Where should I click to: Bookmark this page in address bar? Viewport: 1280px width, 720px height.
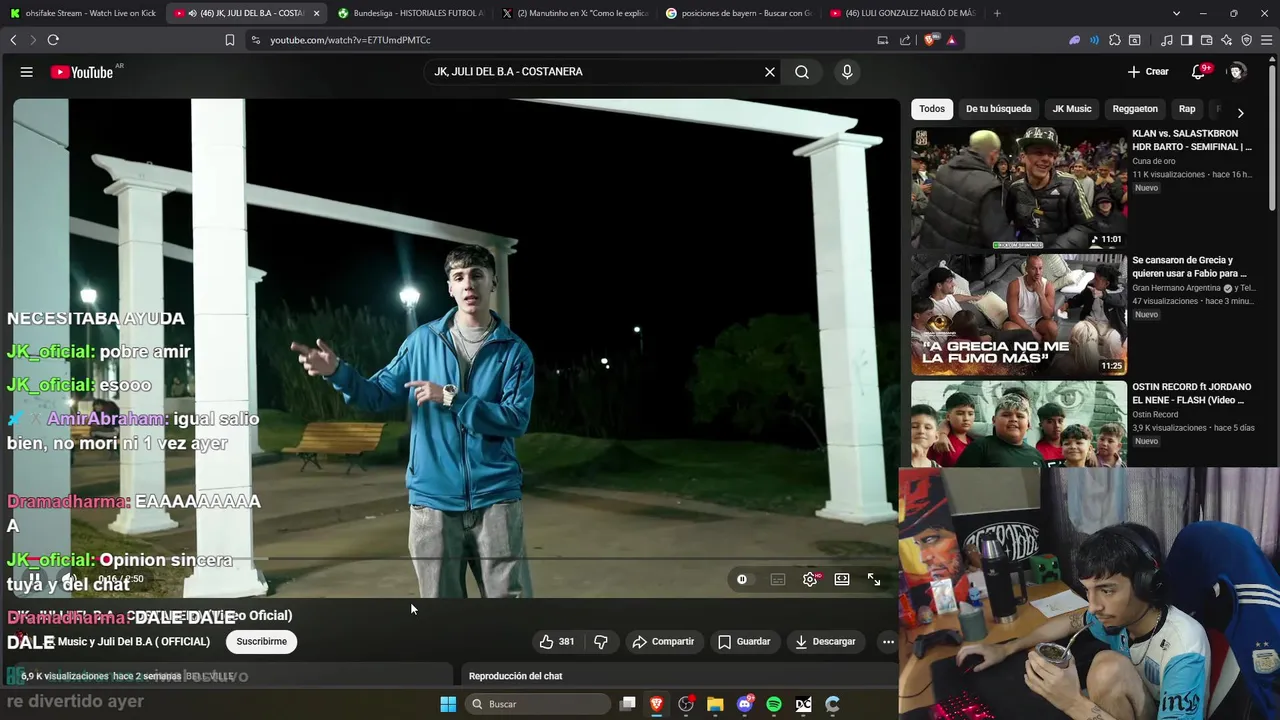(230, 40)
